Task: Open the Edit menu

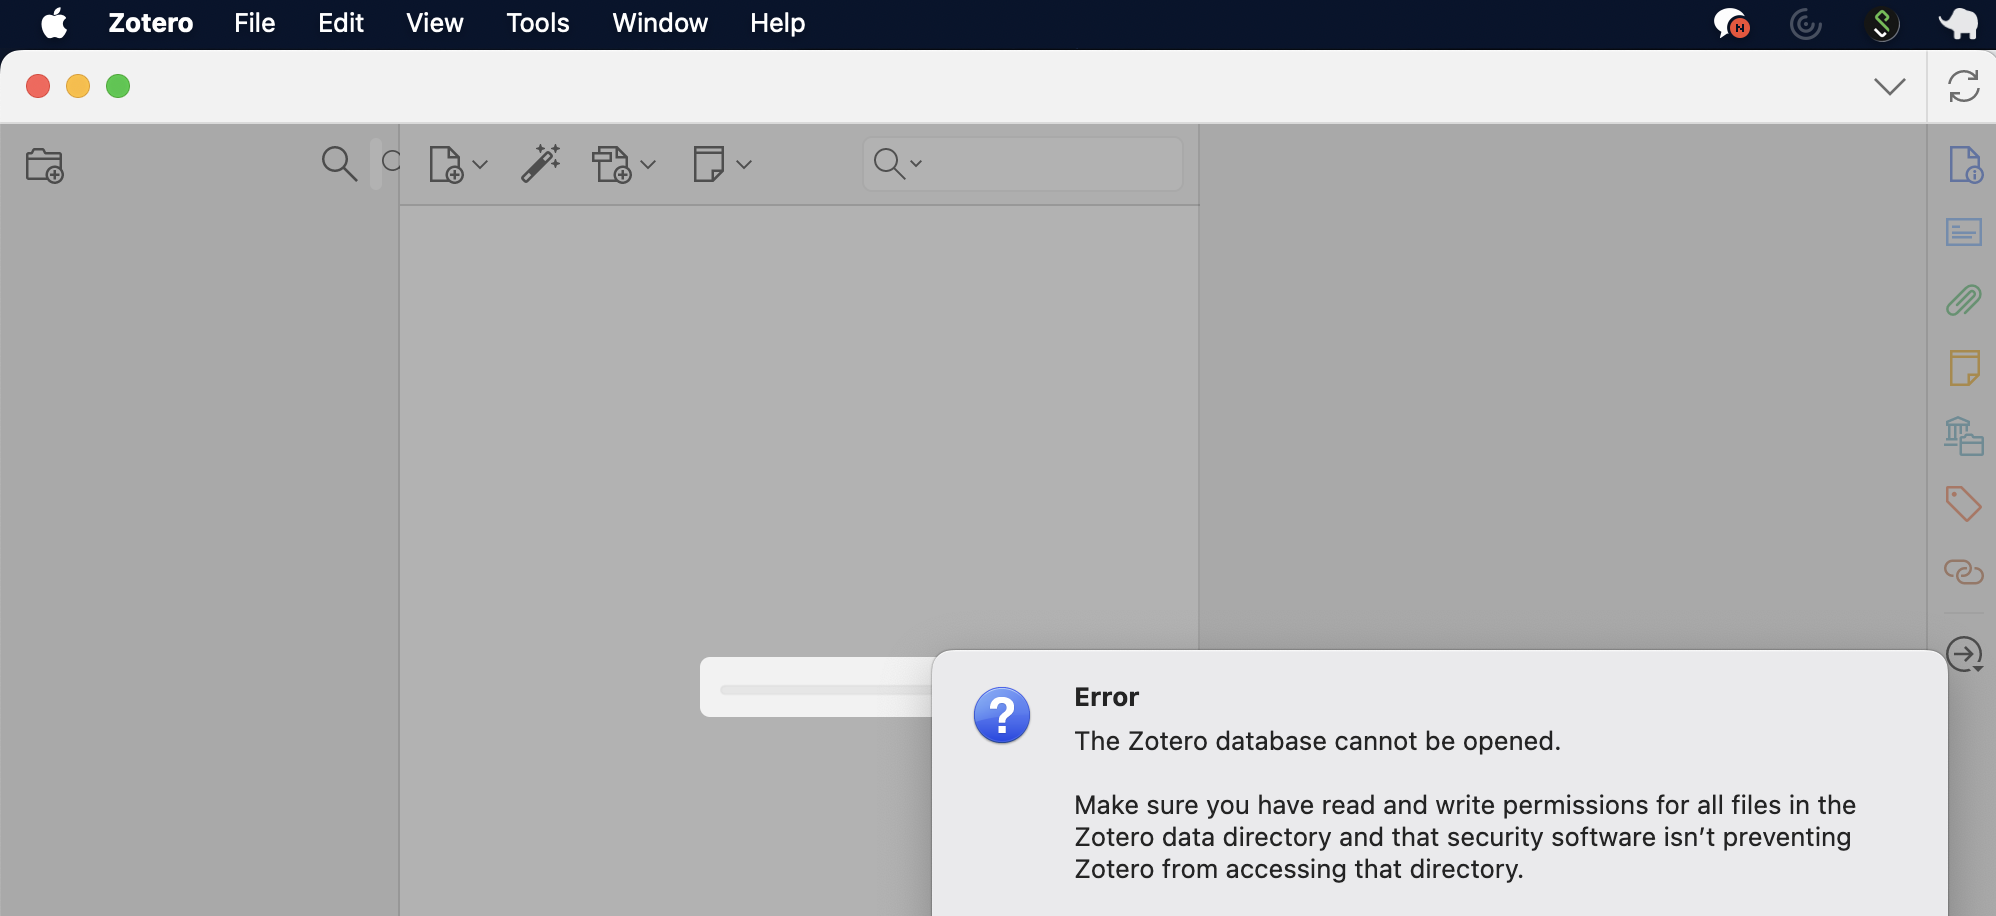Action: click(341, 23)
